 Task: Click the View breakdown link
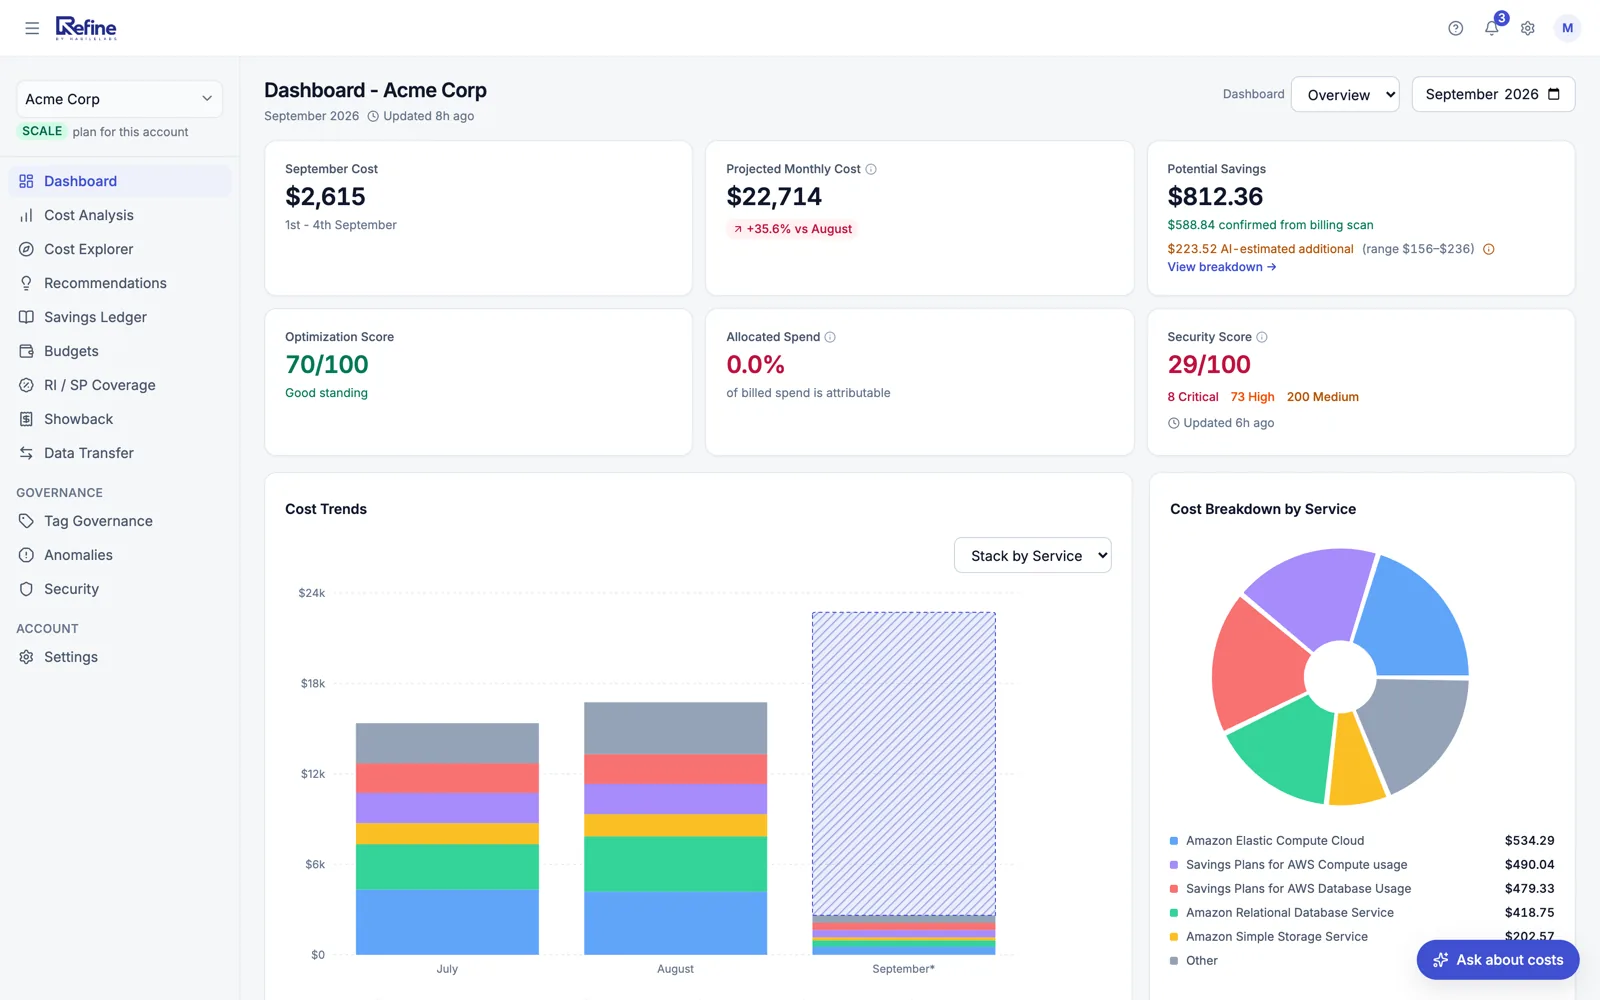[1221, 267]
